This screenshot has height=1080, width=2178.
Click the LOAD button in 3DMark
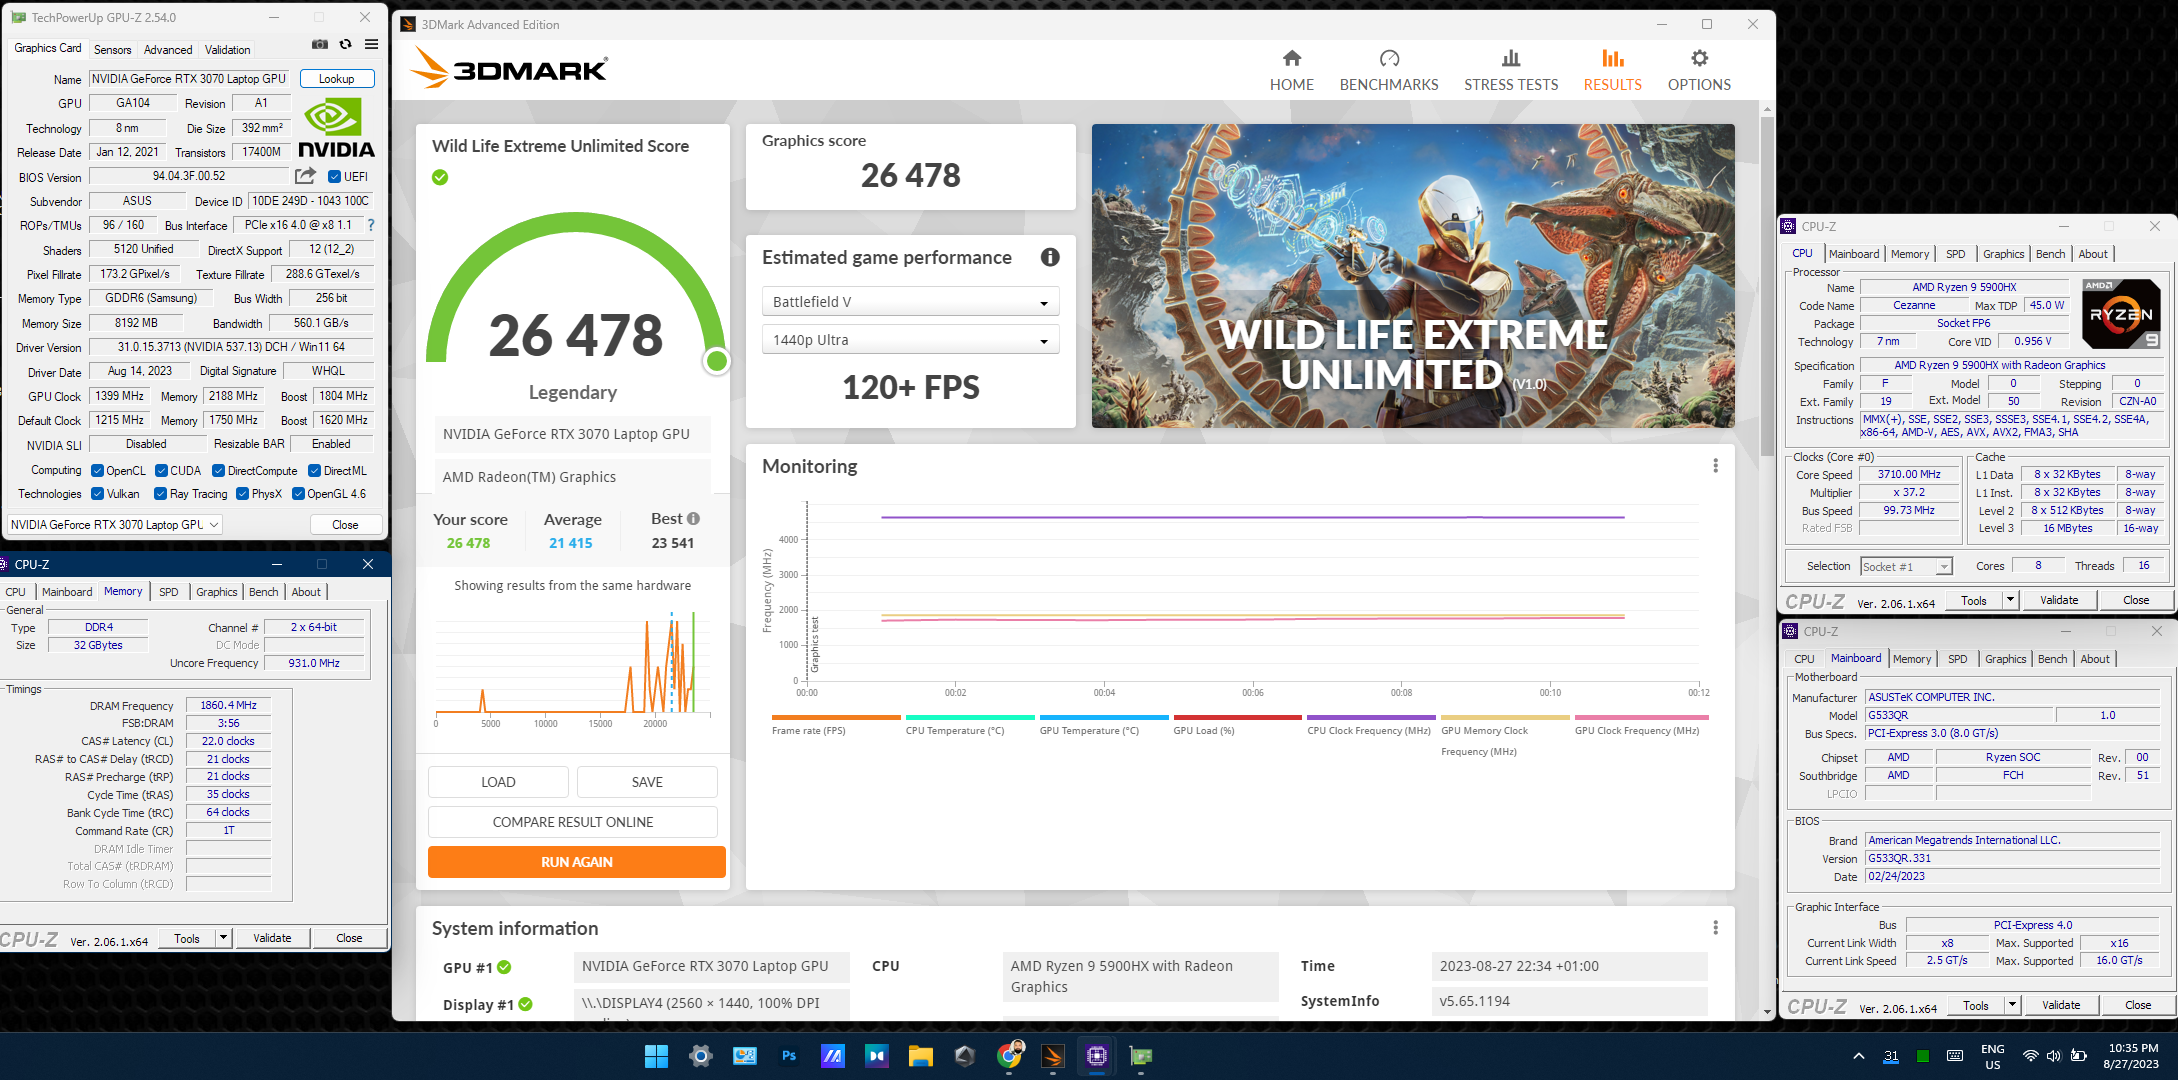(x=498, y=782)
